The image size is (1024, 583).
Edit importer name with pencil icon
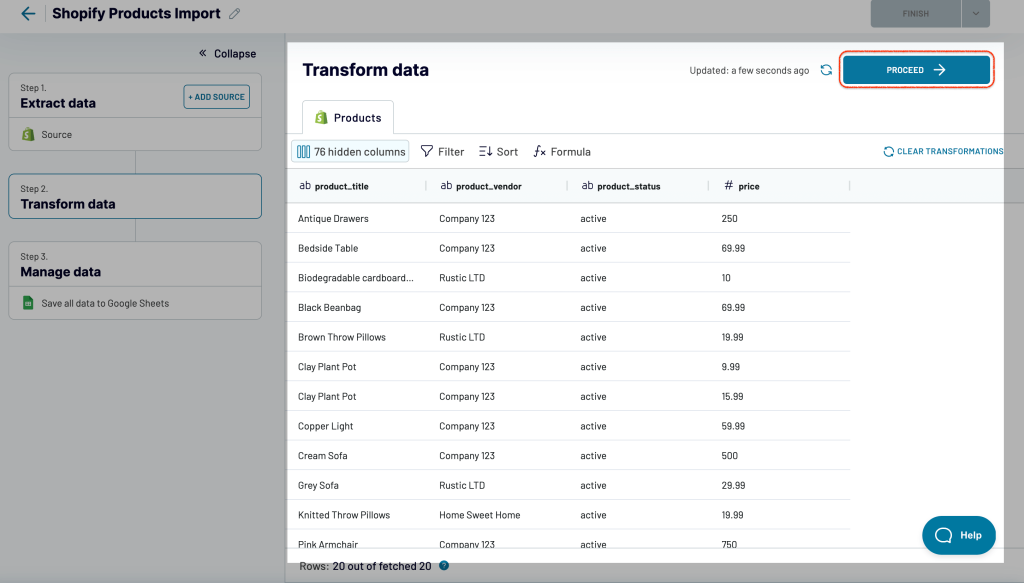(234, 14)
